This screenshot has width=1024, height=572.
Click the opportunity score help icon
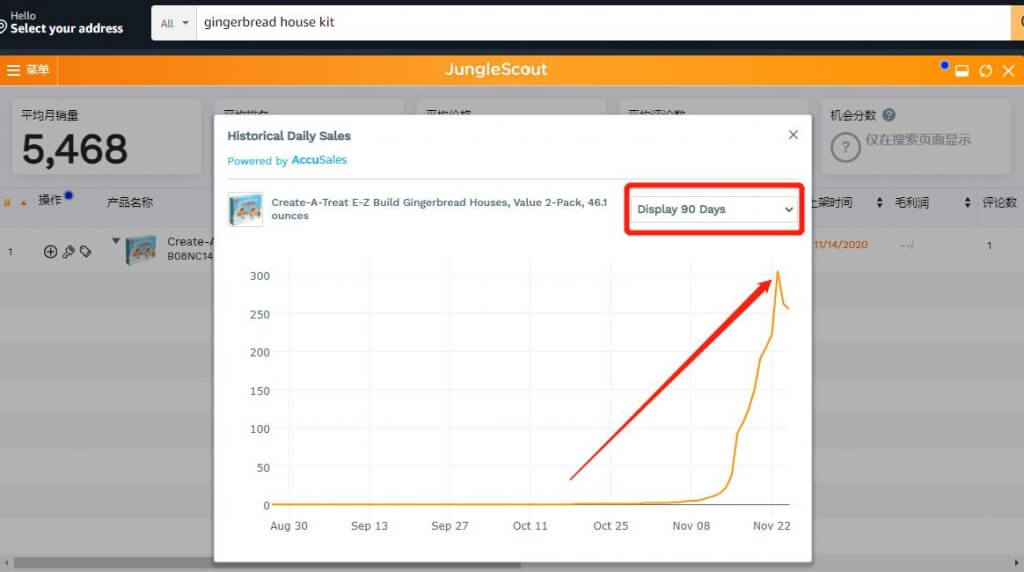coord(889,115)
